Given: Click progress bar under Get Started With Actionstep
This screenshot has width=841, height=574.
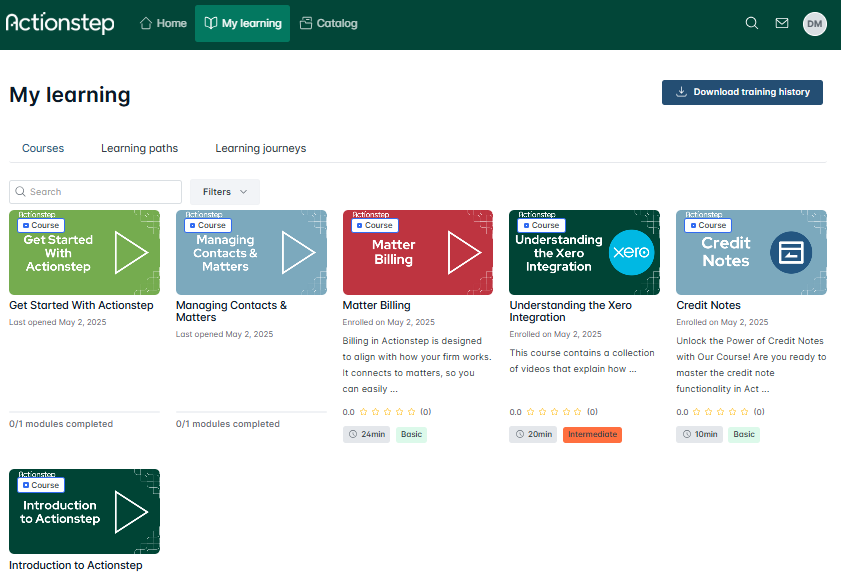Looking at the screenshot, I should click(84, 412).
